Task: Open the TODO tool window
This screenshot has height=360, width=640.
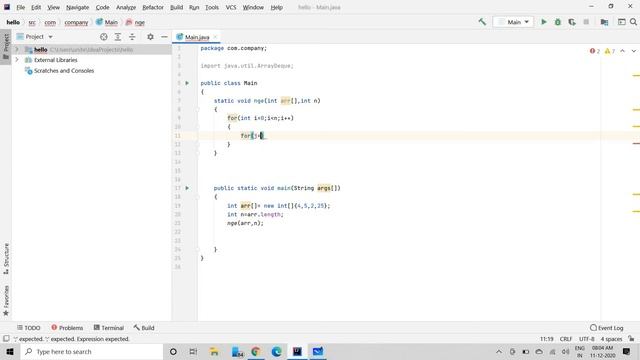Action: click(29, 328)
